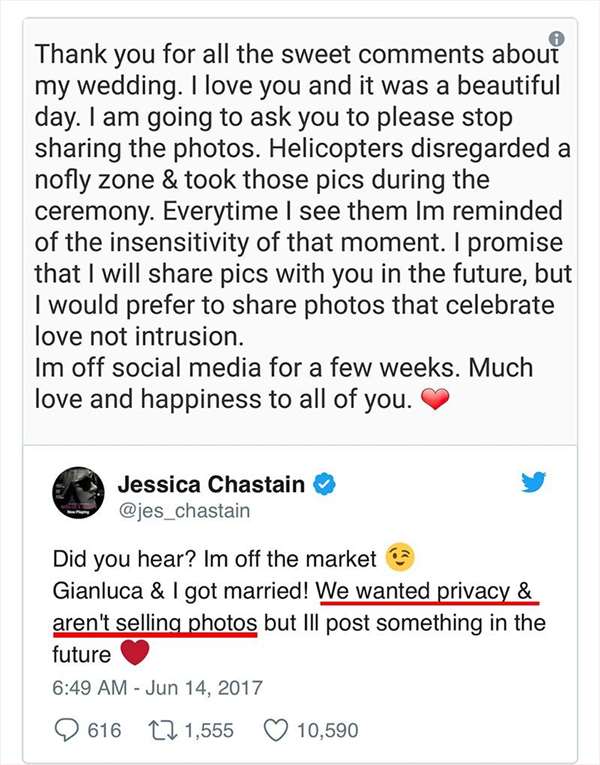The width and height of the screenshot is (600, 765).
Task: Open the Jessica Chastain display name link
Action: (211, 484)
